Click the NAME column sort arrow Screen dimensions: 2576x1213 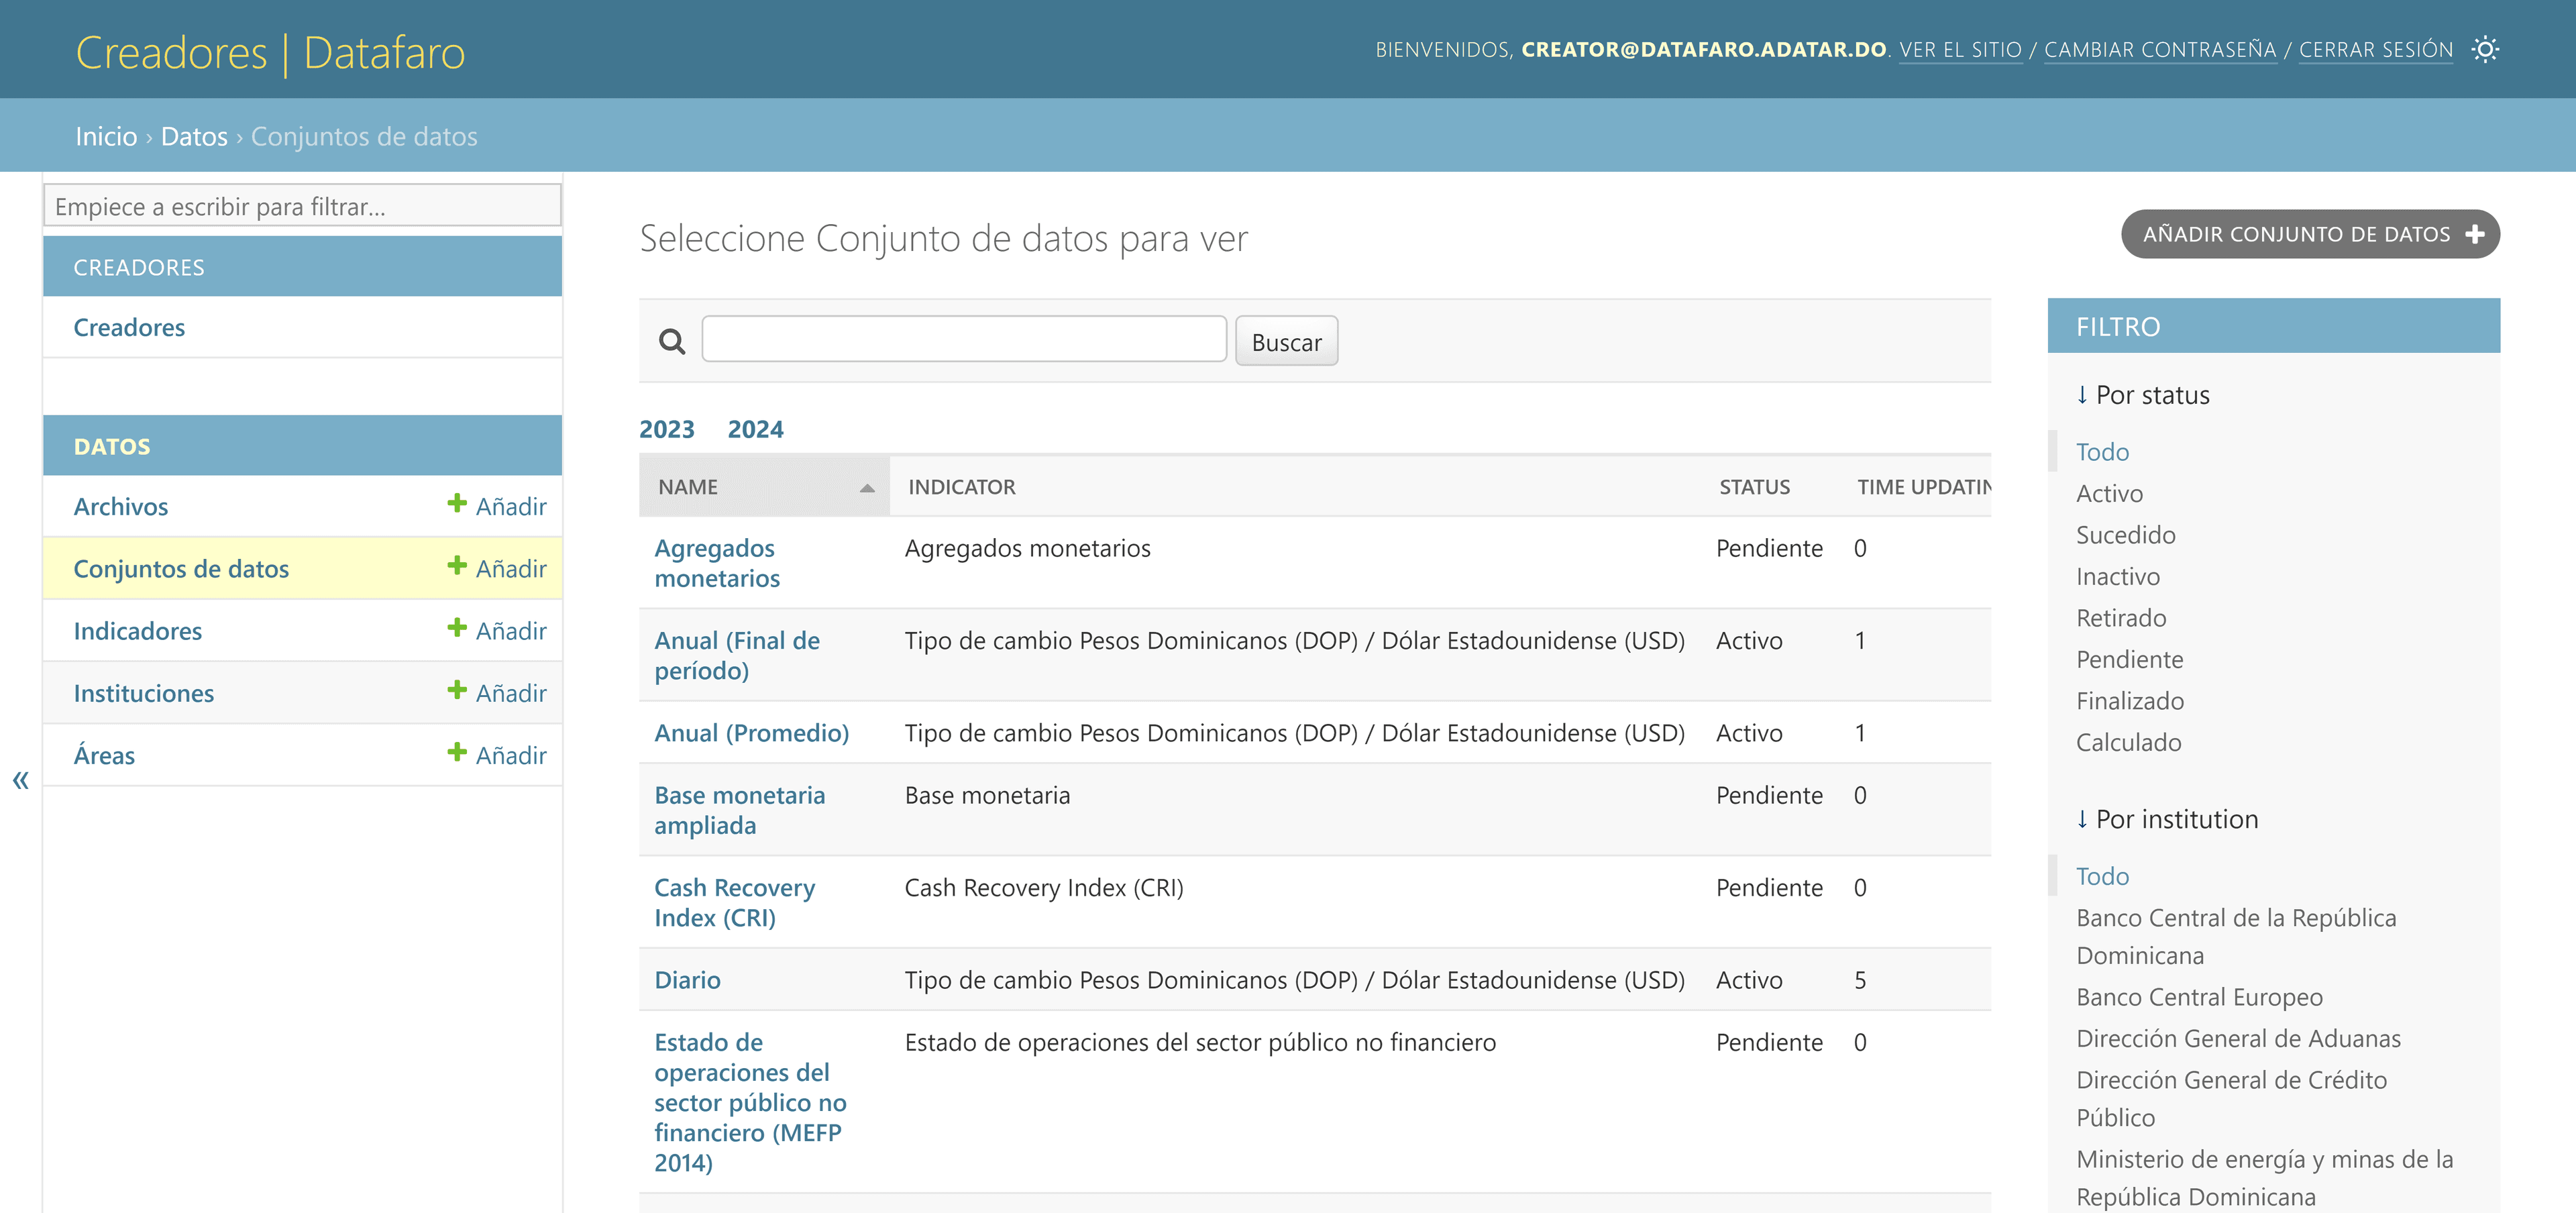(867, 488)
